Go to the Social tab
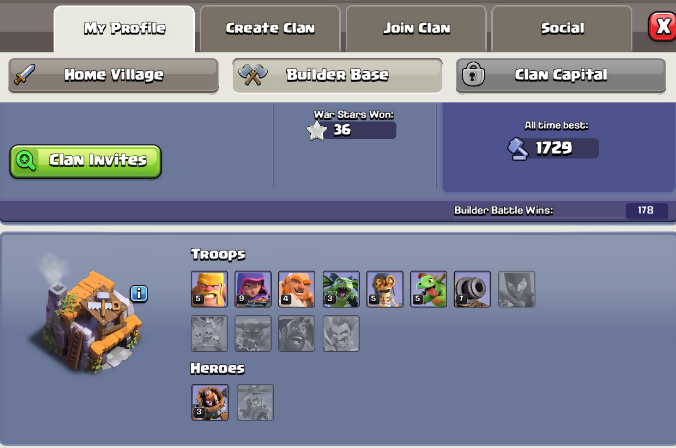676x448 pixels. [562, 28]
